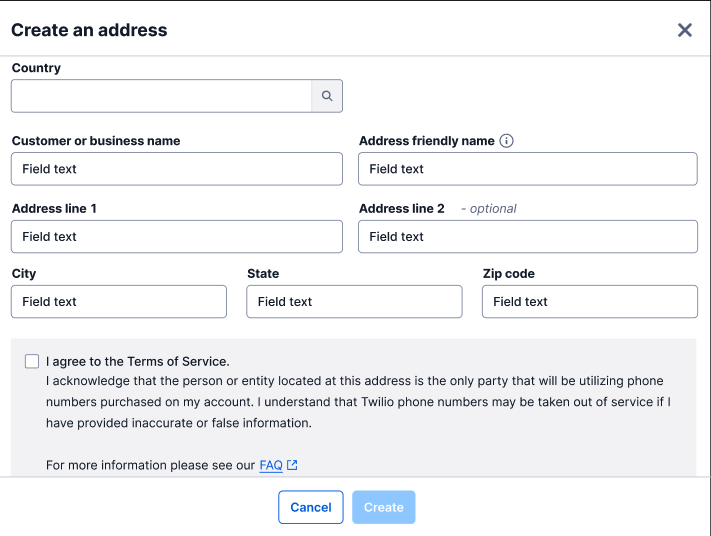
Task: Select the Zip code input box
Action: point(589,302)
